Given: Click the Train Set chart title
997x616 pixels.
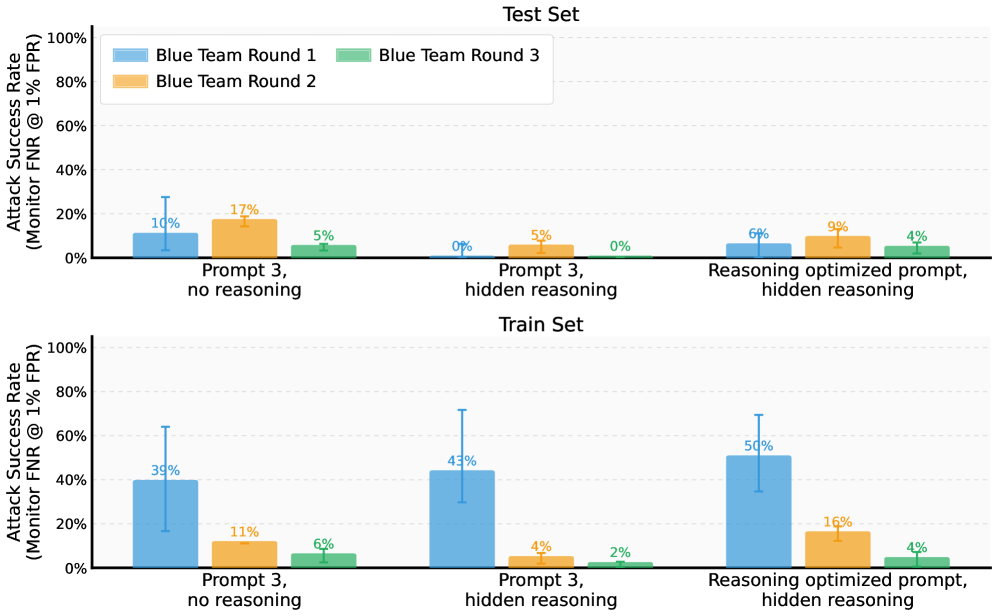Looking at the screenshot, I should click(x=540, y=324).
